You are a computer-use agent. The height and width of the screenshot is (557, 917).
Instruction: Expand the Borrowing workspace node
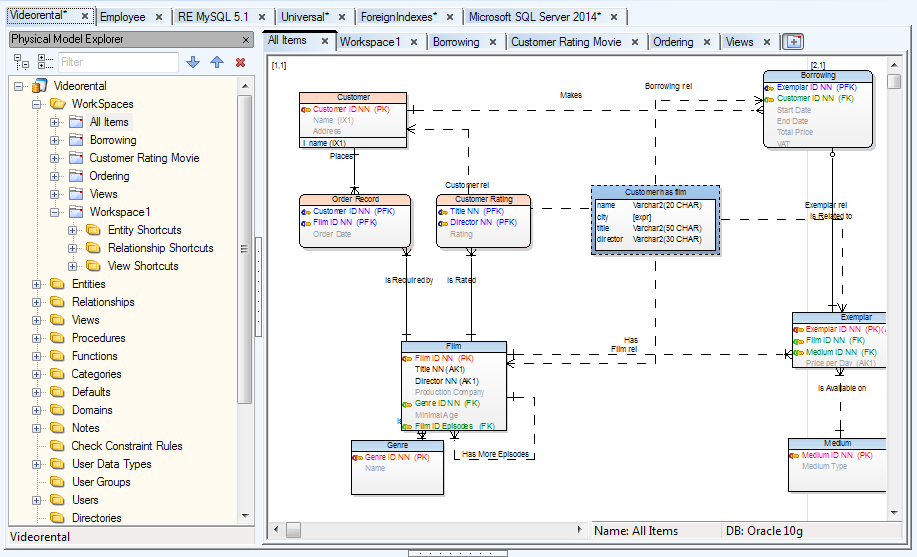coord(55,140)
